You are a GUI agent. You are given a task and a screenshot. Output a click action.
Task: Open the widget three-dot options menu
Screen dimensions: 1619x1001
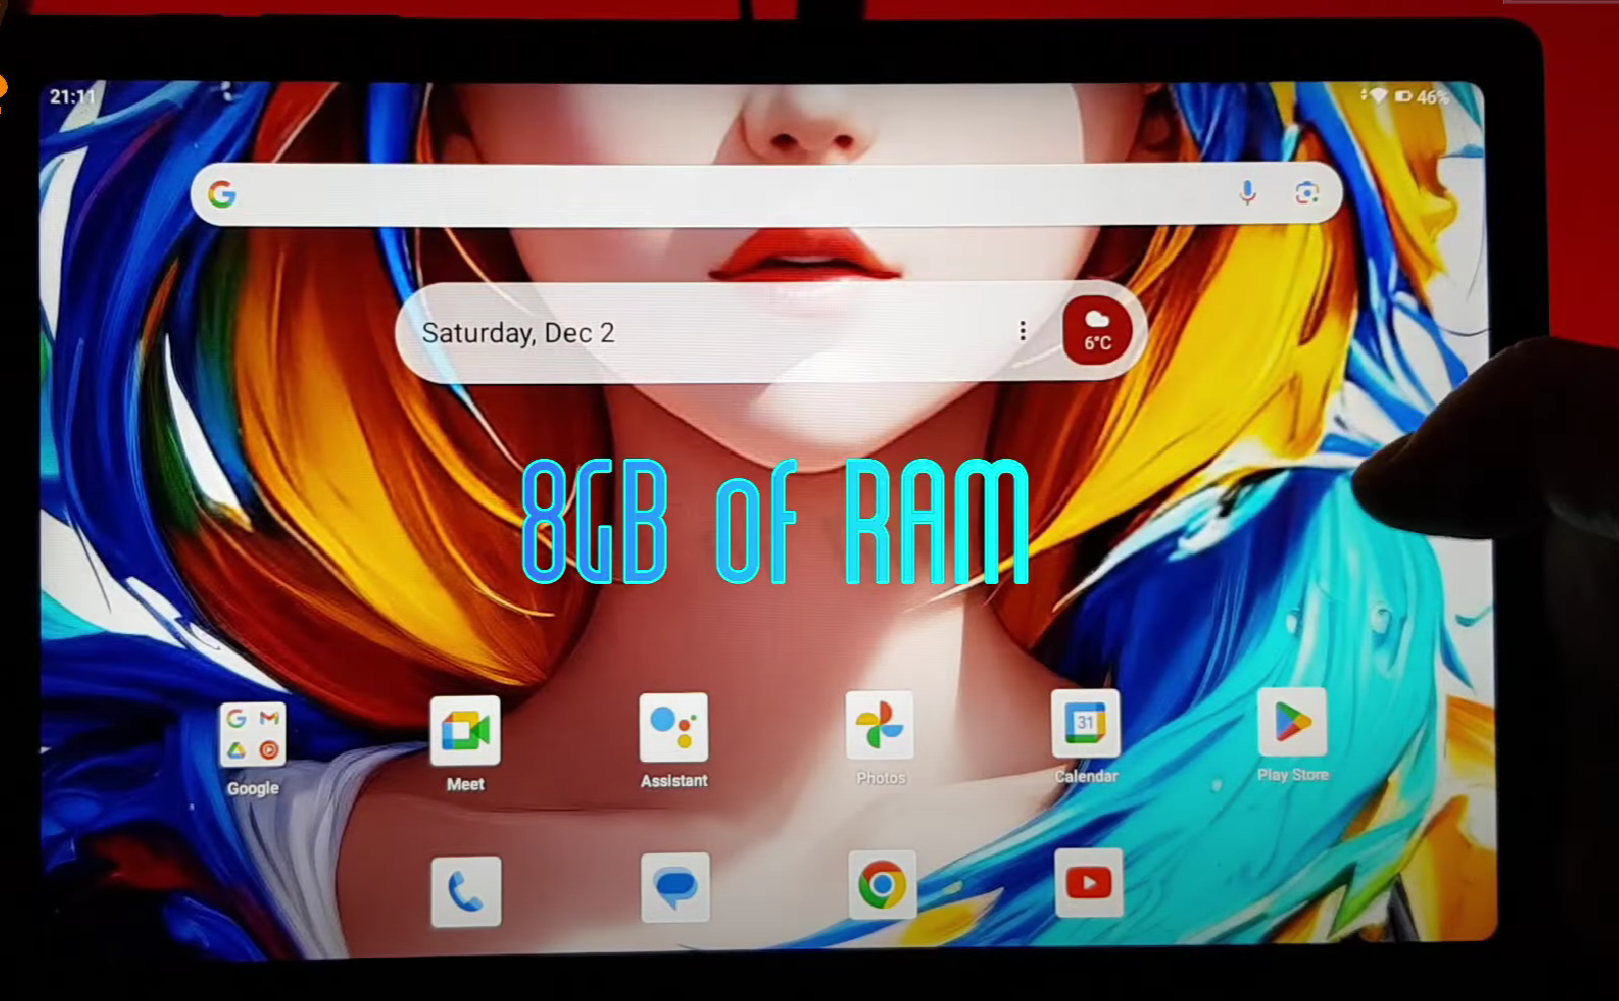(1022, 331)
